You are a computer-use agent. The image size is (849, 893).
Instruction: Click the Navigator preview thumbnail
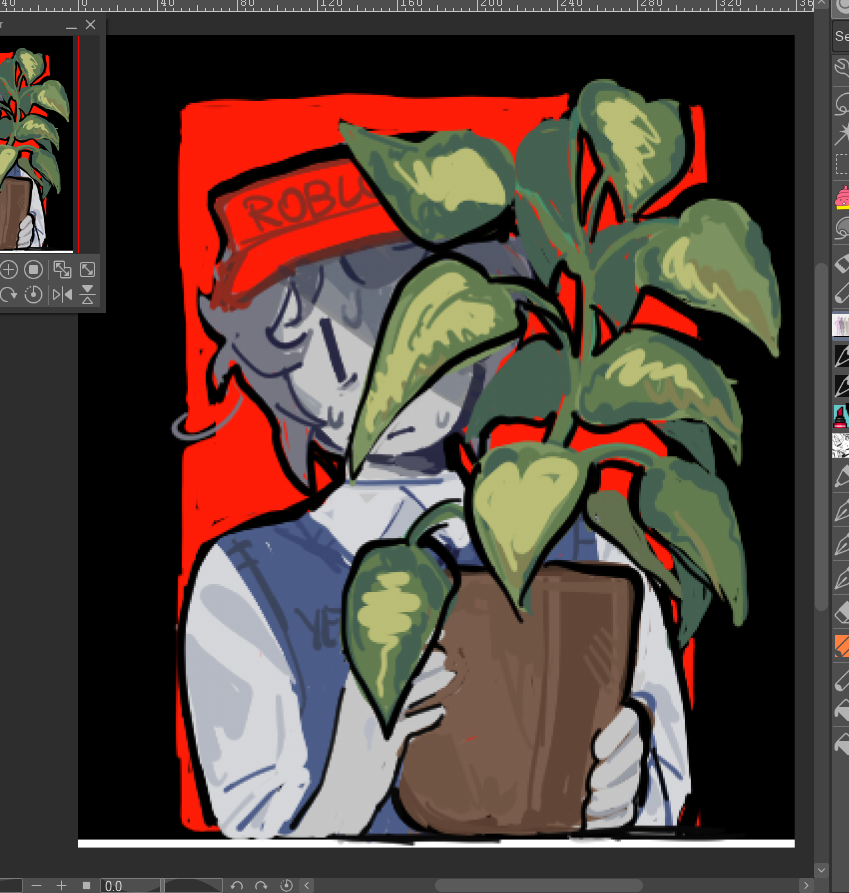coord(36,144)
